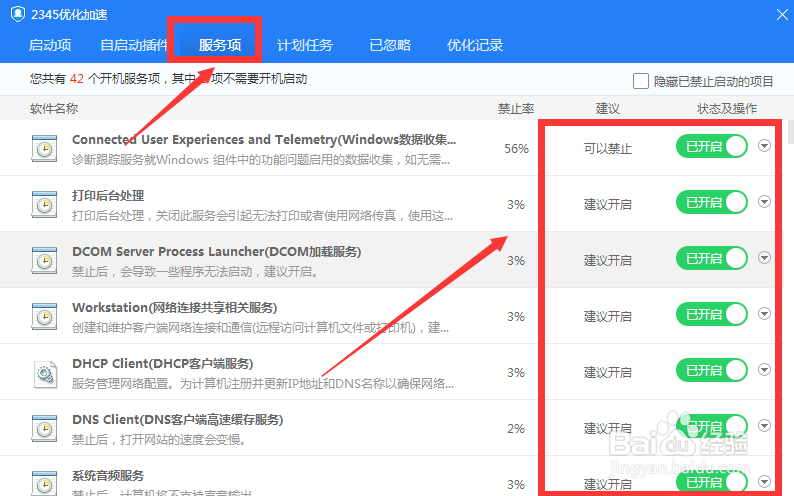Close the 2345优化加速 window
Viewport: 794px width, 496px height.
tap(782, 15)
